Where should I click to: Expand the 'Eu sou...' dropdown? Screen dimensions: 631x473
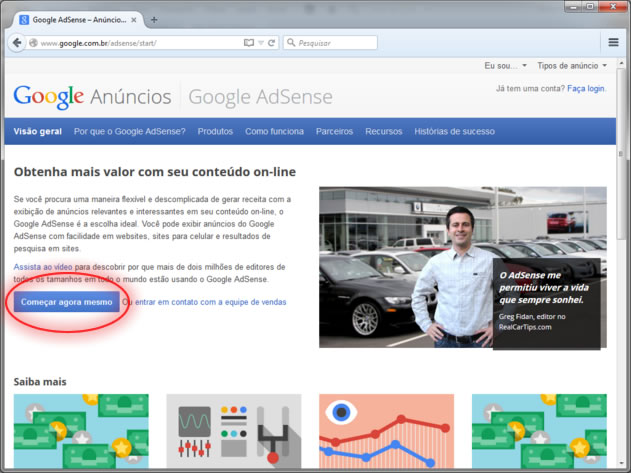(x=505, y=66)
